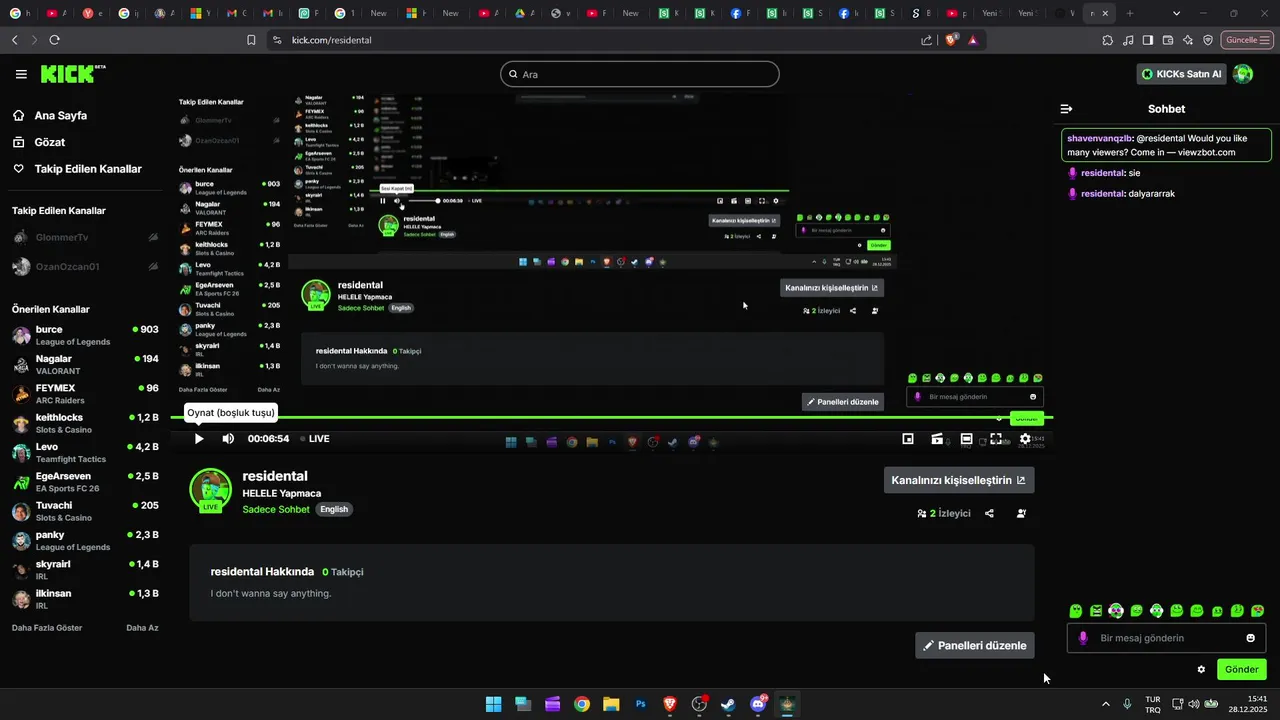Image resolution: width=1280 pixels, height=720 pixels.
Task: Insert the first green emote in quick emotes
Action: (x=1076, y=611)
